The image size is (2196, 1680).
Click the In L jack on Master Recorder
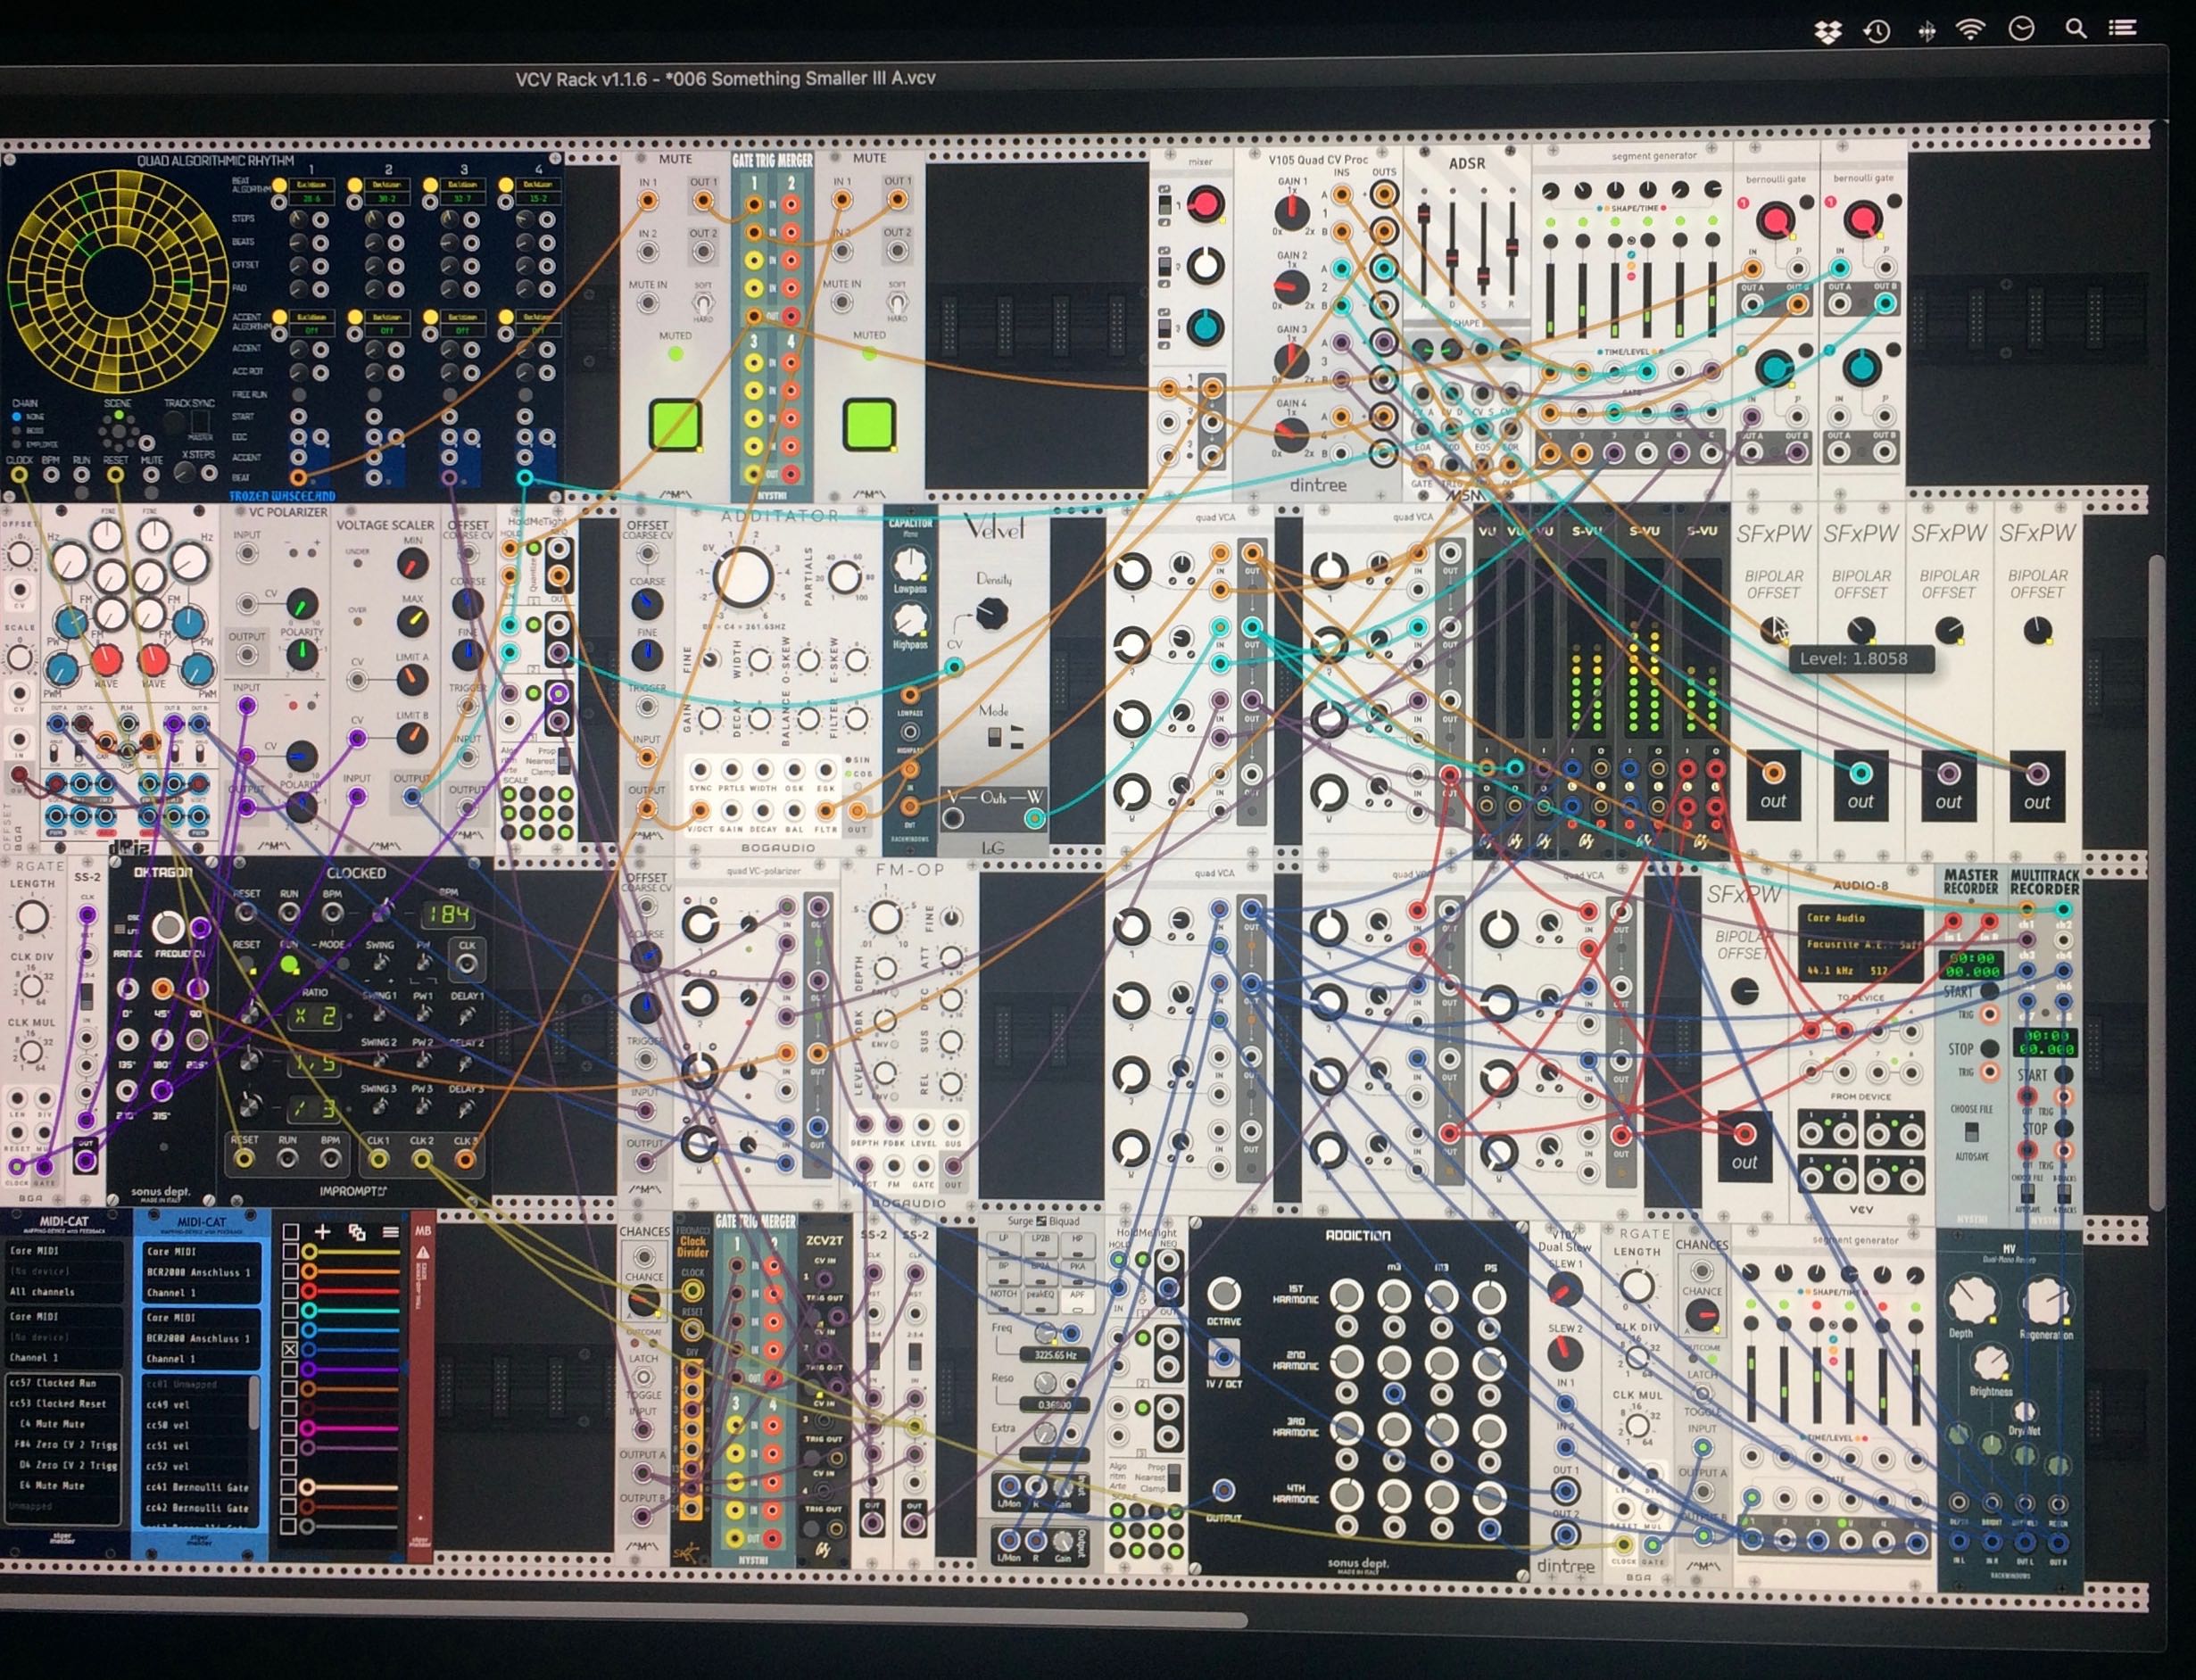1954,921
